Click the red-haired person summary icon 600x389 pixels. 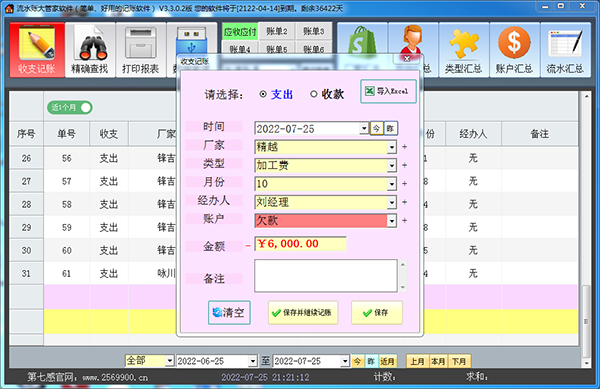413,40
